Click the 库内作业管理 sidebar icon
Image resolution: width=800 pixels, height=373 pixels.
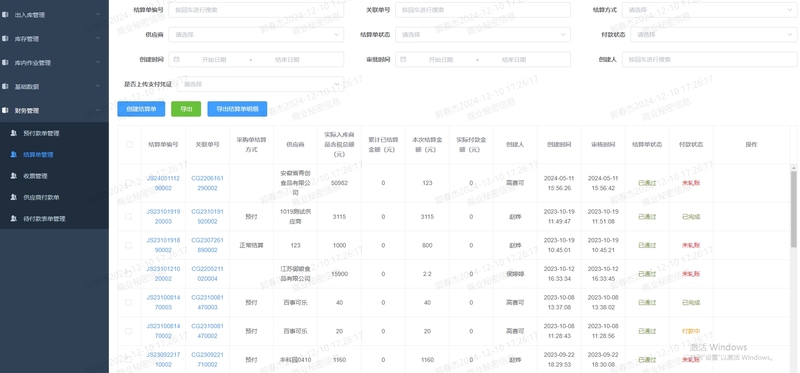tap(5, 63)
